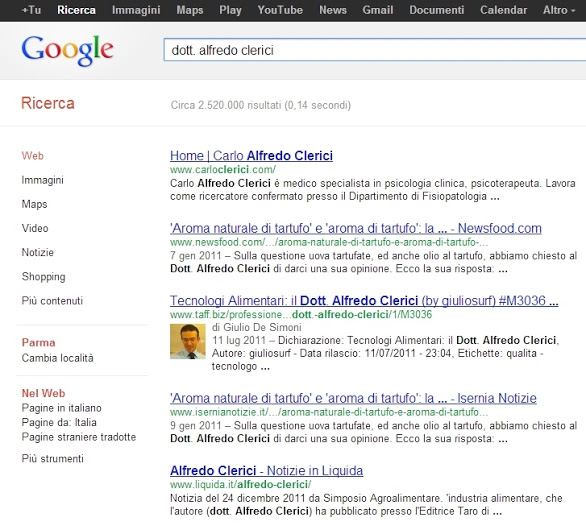Click the Nel Web section heading
This screenshot has height=530, width=586.
[43, 393]
